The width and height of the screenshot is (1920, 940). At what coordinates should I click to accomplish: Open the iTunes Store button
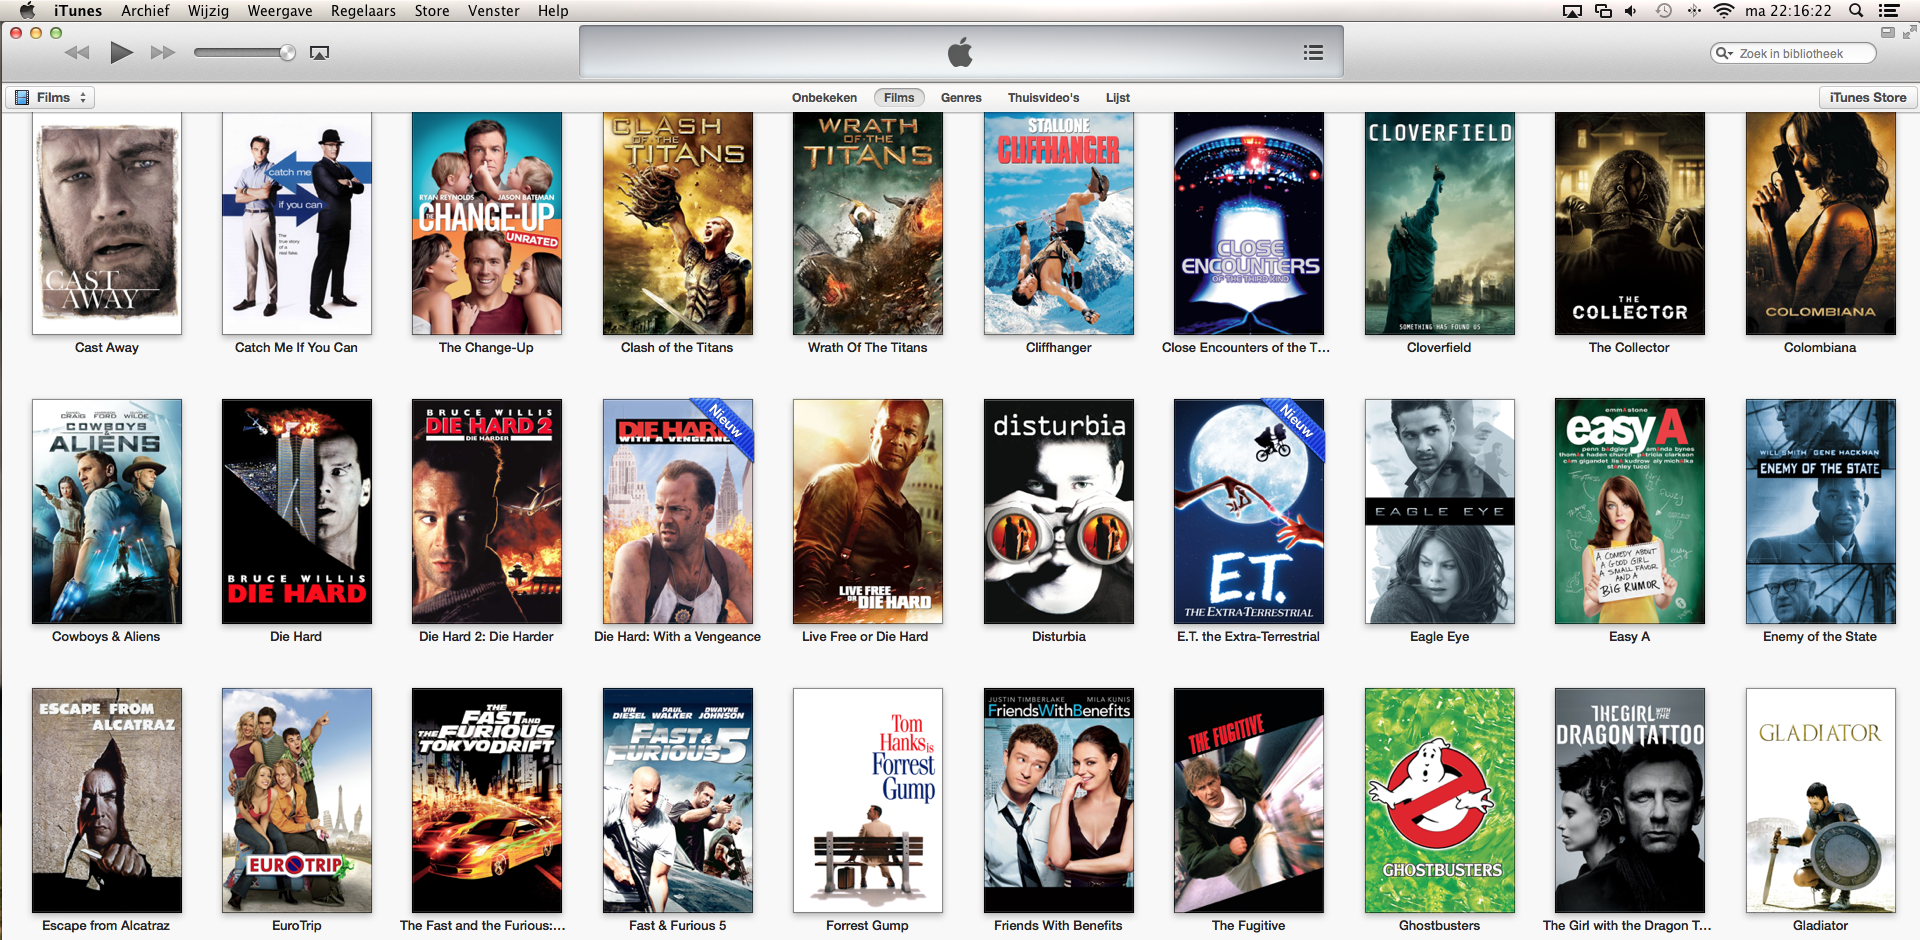[1867, 97]
